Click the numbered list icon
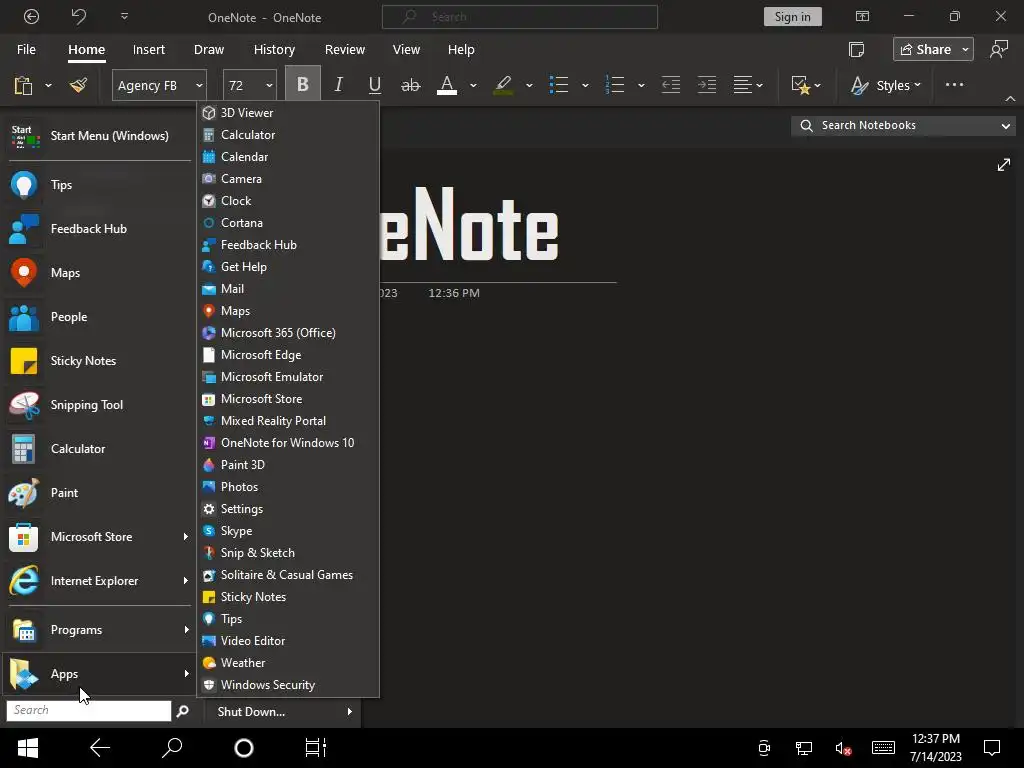This screenshot has height=768, width=1024. tap(615, 85)
